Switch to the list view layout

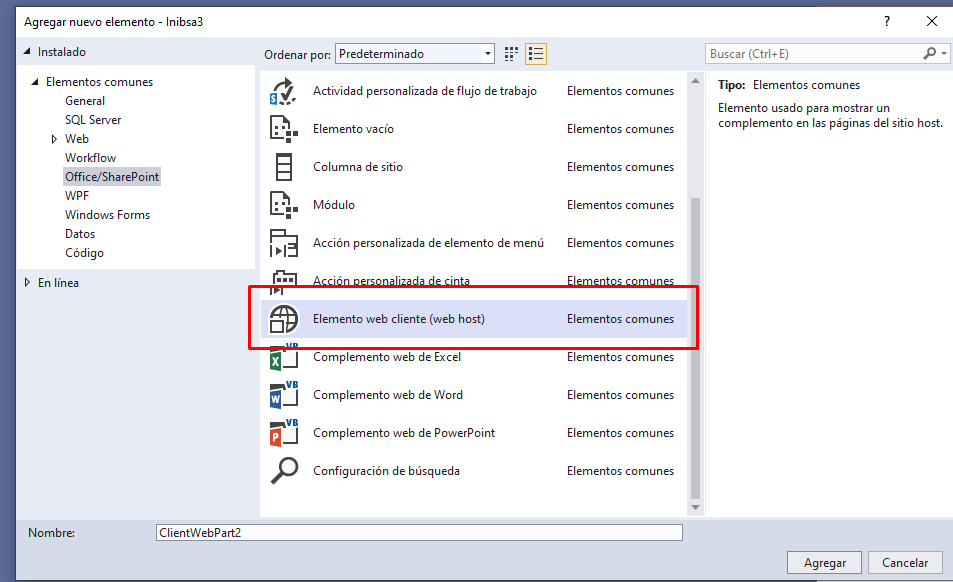[x=536, y=54]
